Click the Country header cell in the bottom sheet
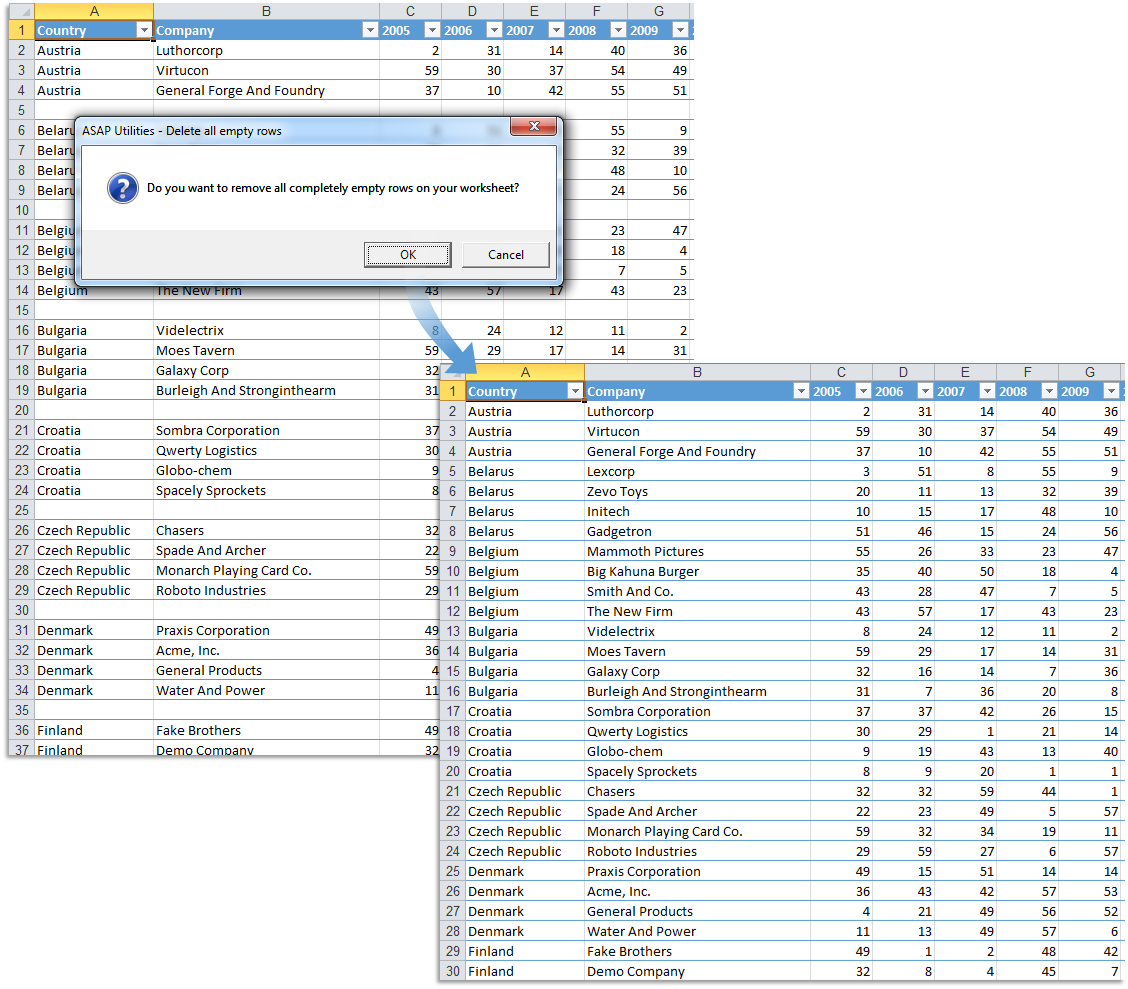 [x=524, y=391]
